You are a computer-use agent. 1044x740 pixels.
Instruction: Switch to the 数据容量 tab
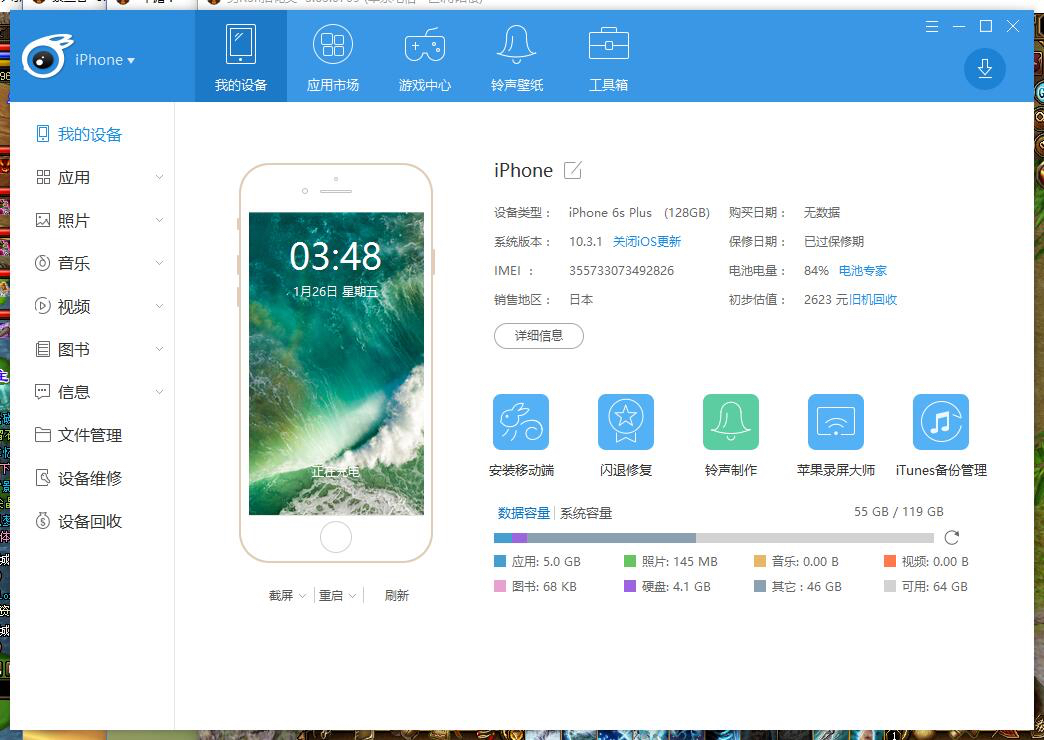tap(523, 513)
